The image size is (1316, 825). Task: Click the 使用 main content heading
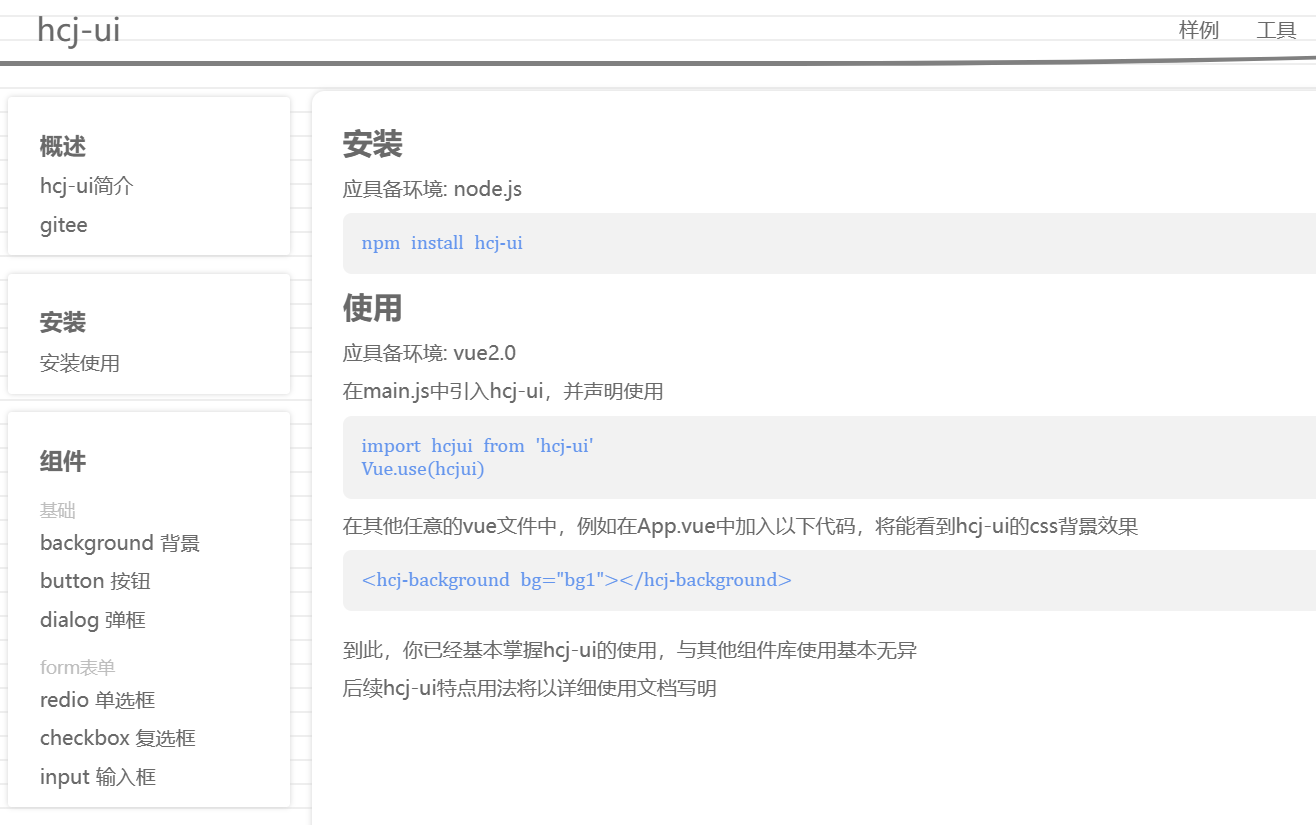(373, 307)
